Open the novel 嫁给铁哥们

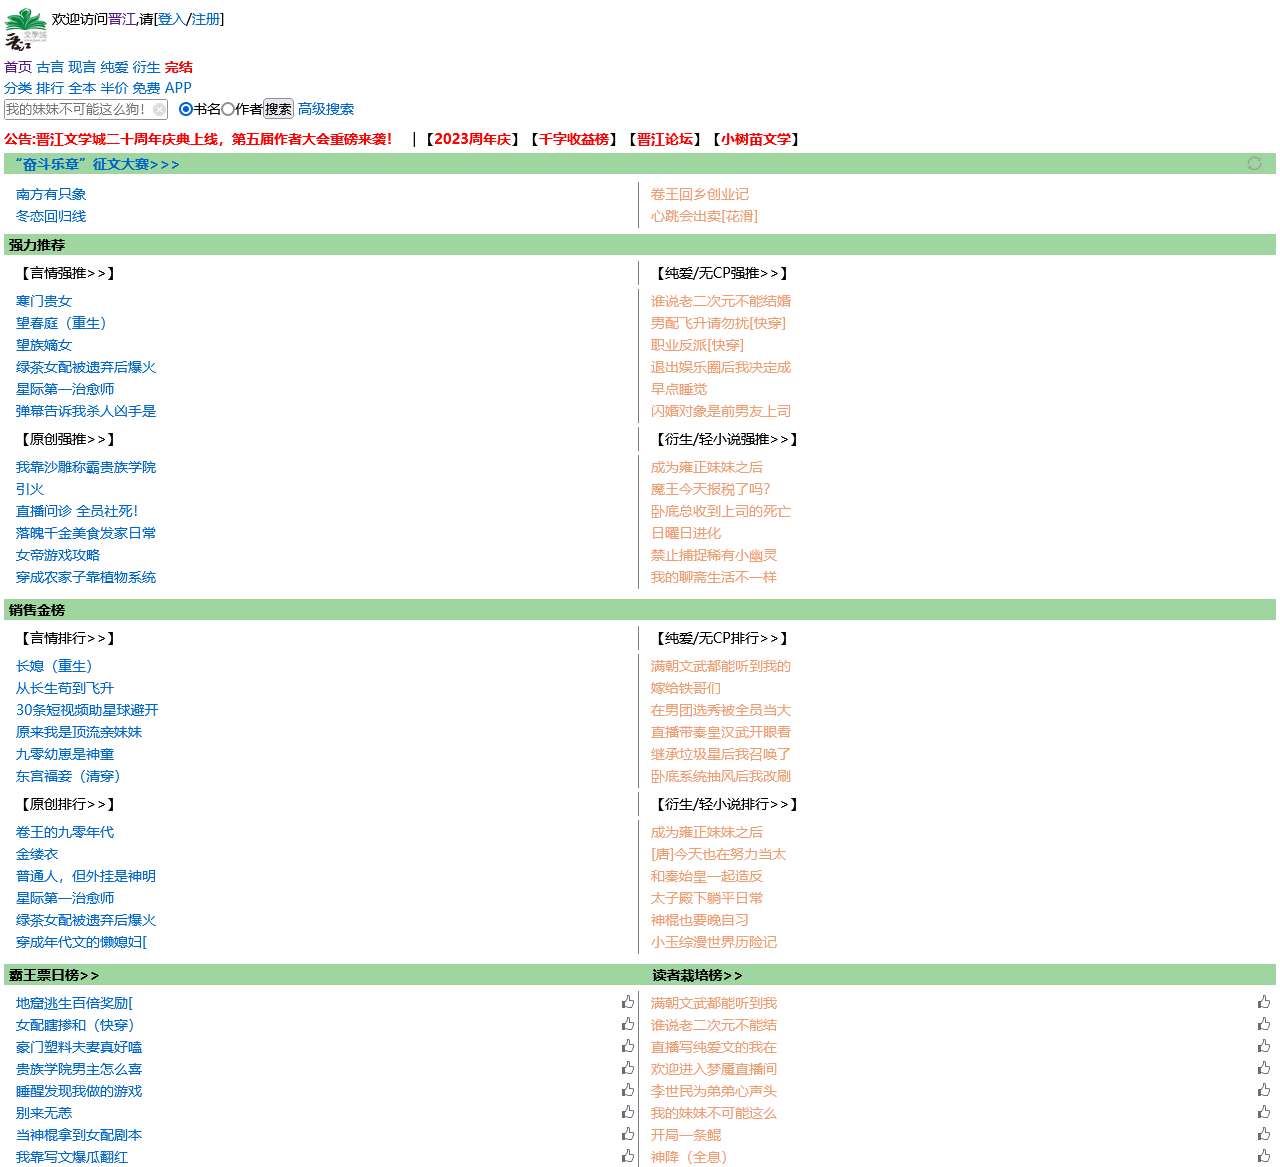686,688
